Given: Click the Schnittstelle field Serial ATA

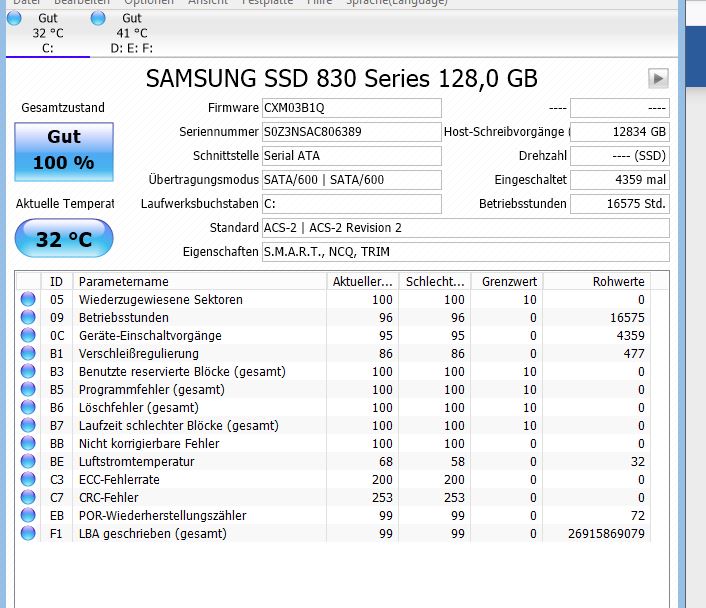Looking at the screenshot, I should tap(352, 156).
